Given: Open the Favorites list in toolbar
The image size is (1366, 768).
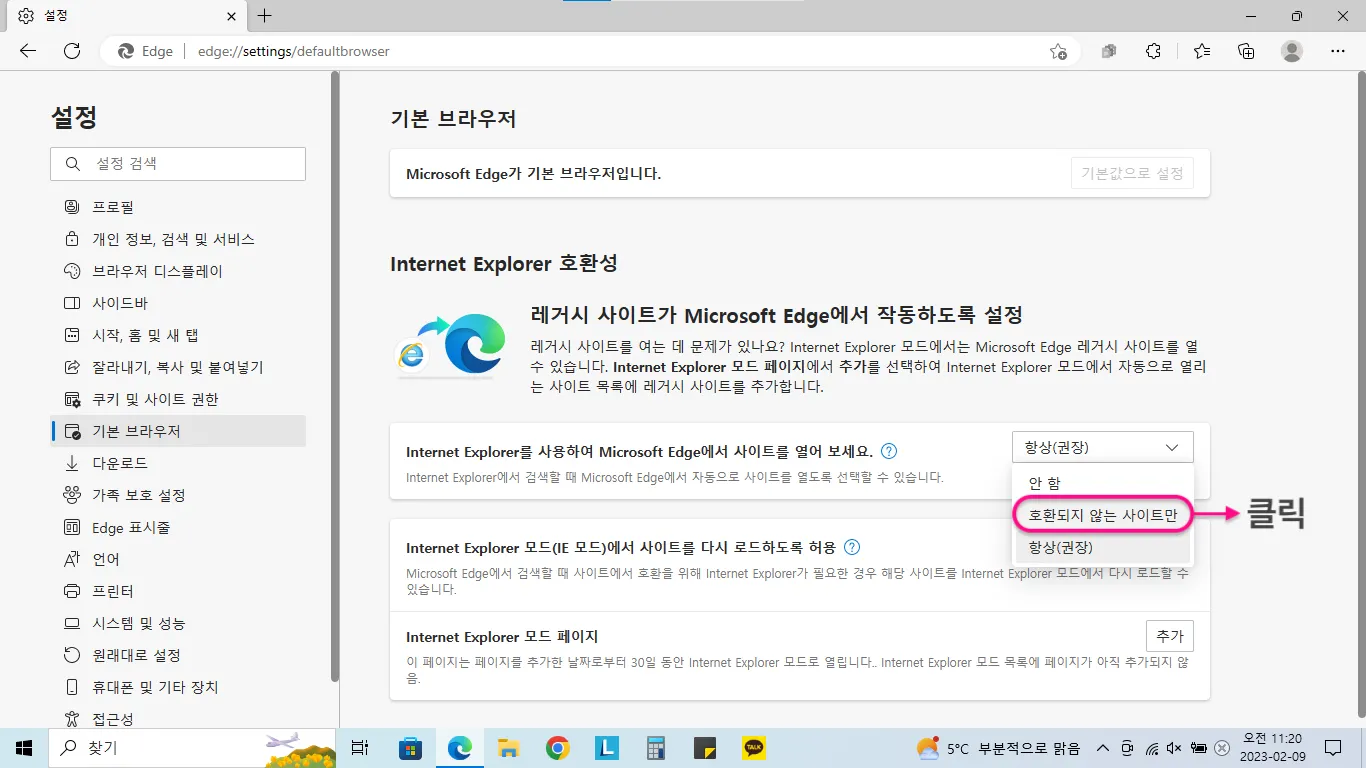Looking at the screenshot, I should point(1201,51).
